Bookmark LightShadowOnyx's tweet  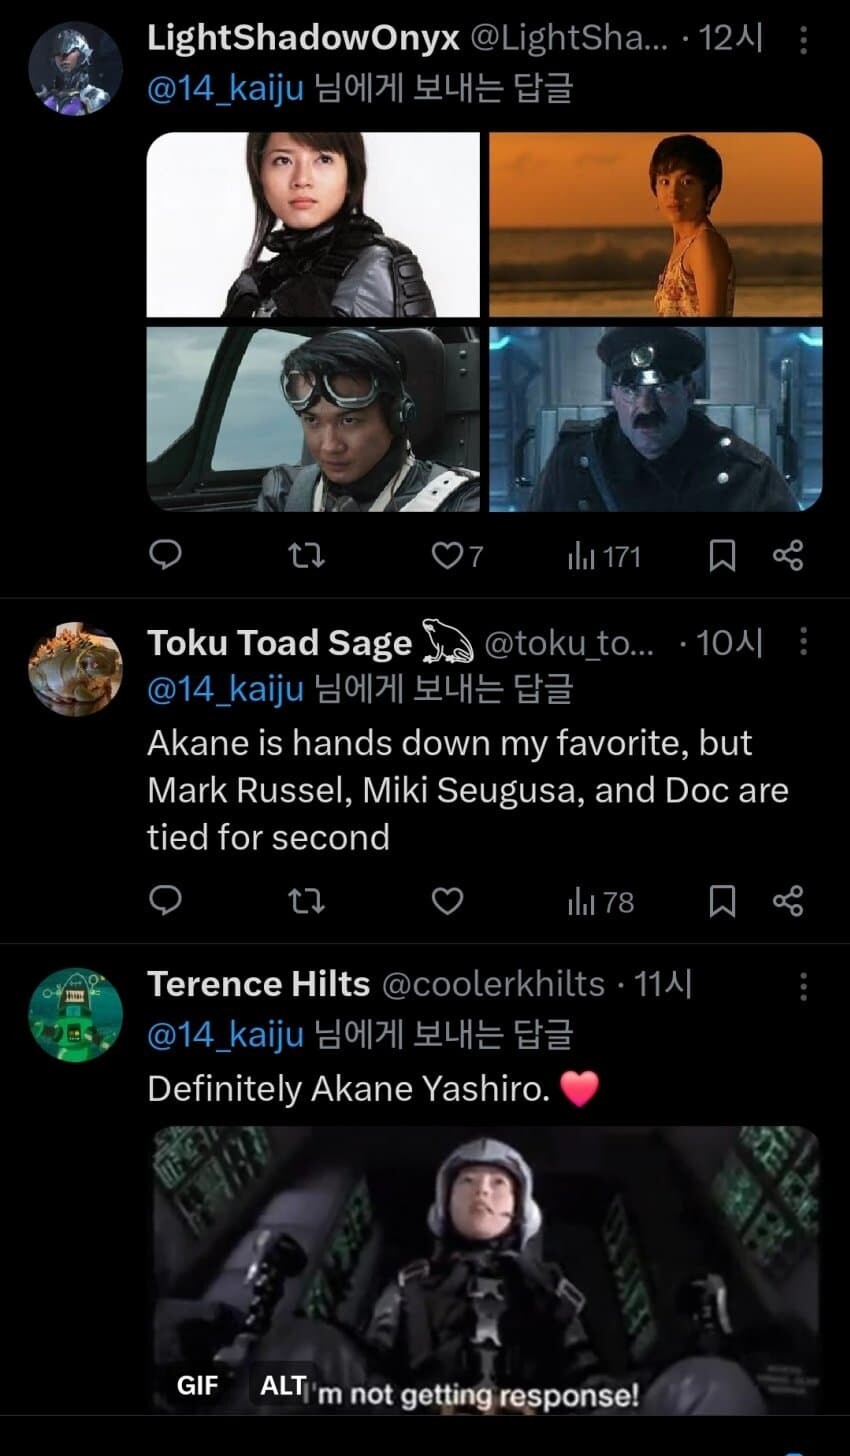coord(722,556)
